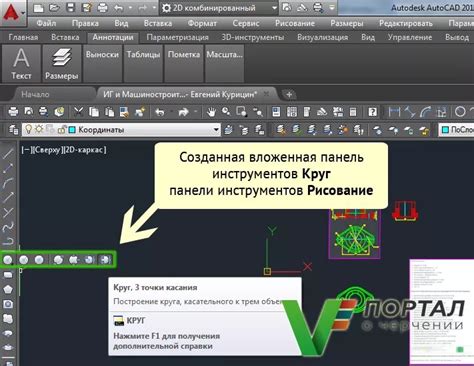Click New drawing icon in quick access toolbar
The height and width of the screenshot is (366, 474).
(38, 8)
